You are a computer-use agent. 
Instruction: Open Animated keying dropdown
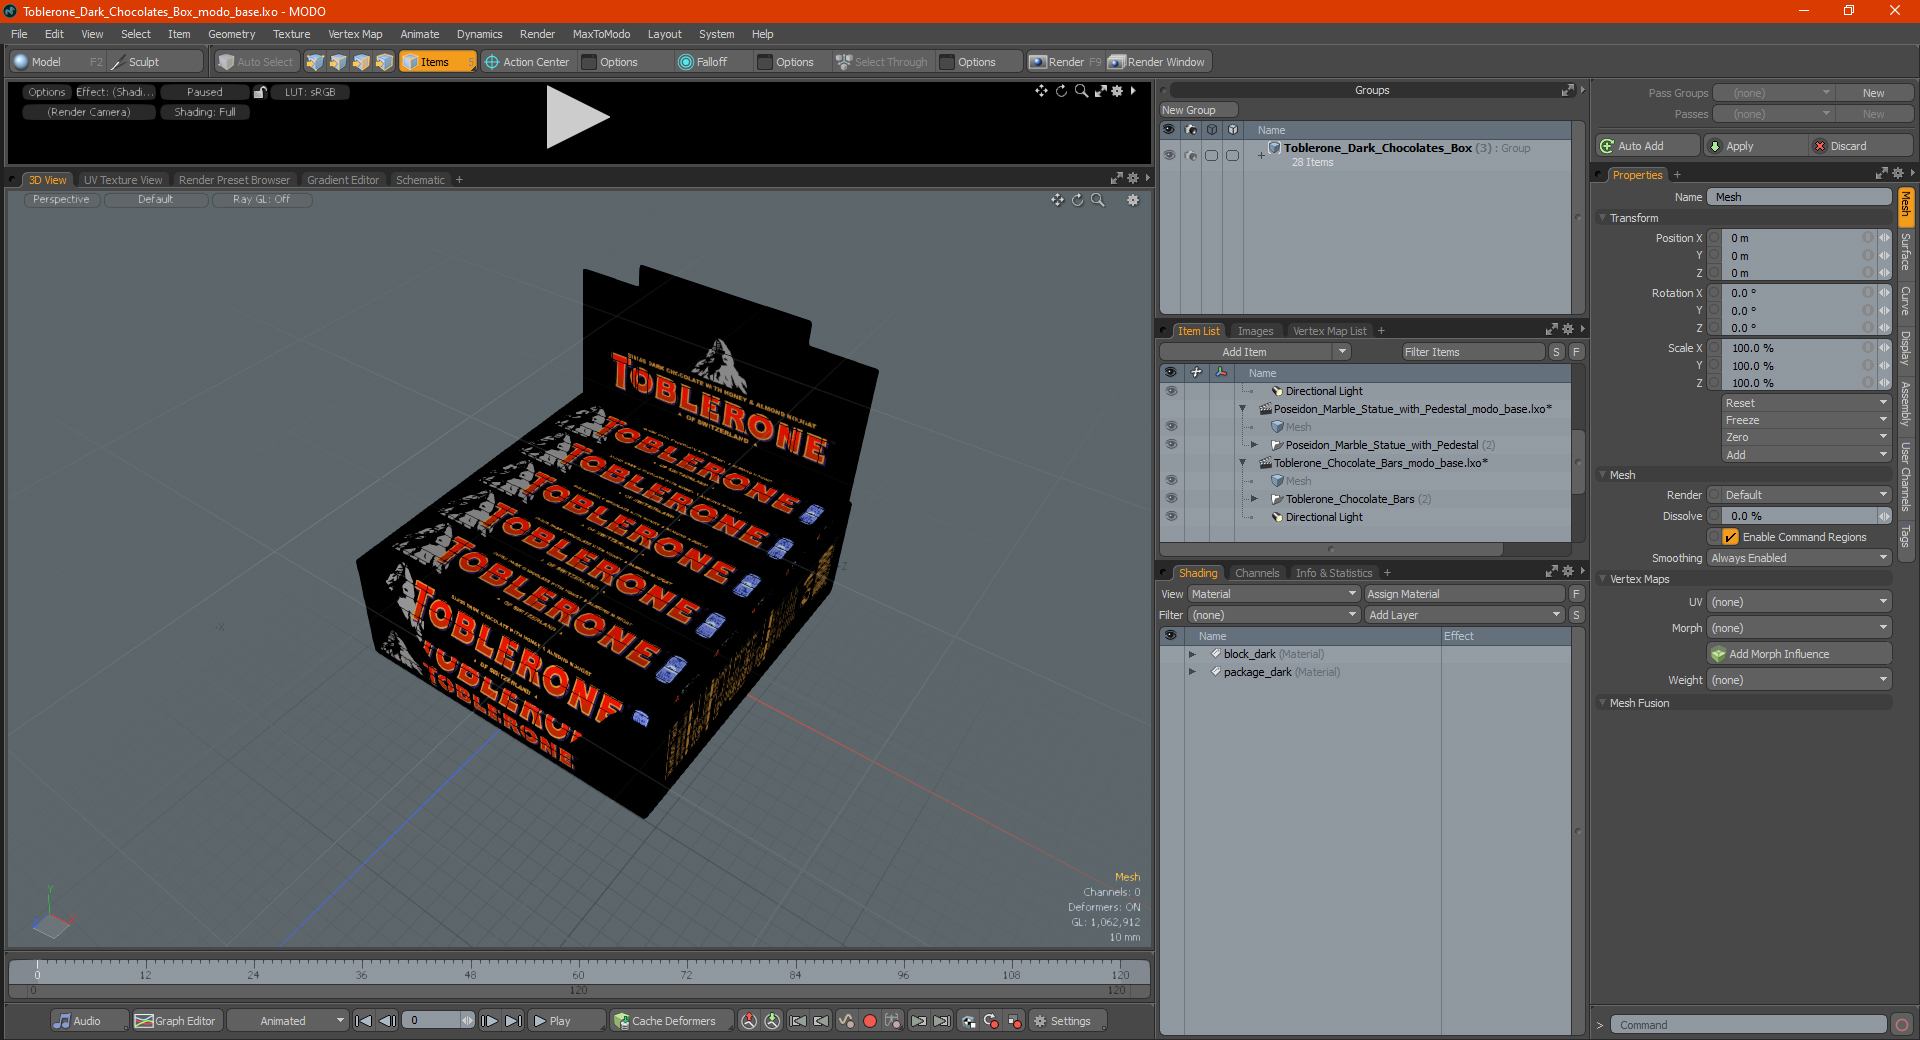(287, 1021)
